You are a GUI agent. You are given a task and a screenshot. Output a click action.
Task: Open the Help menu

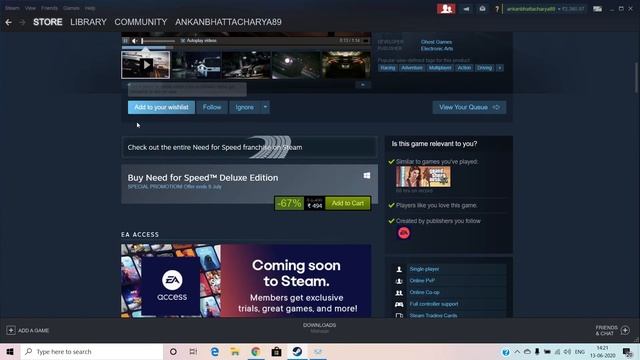coord(90,8)
